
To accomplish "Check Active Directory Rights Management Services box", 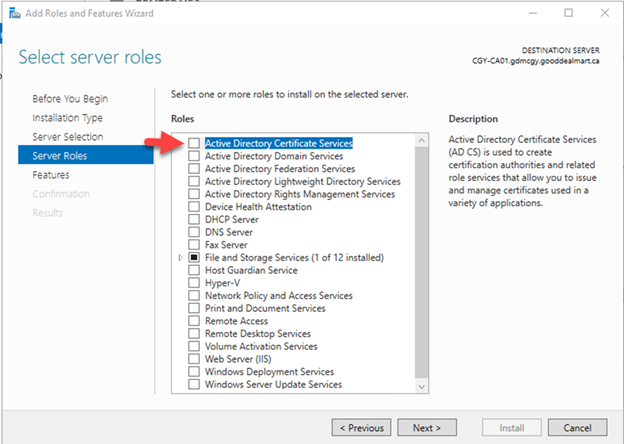I will [x=194, y=194].
